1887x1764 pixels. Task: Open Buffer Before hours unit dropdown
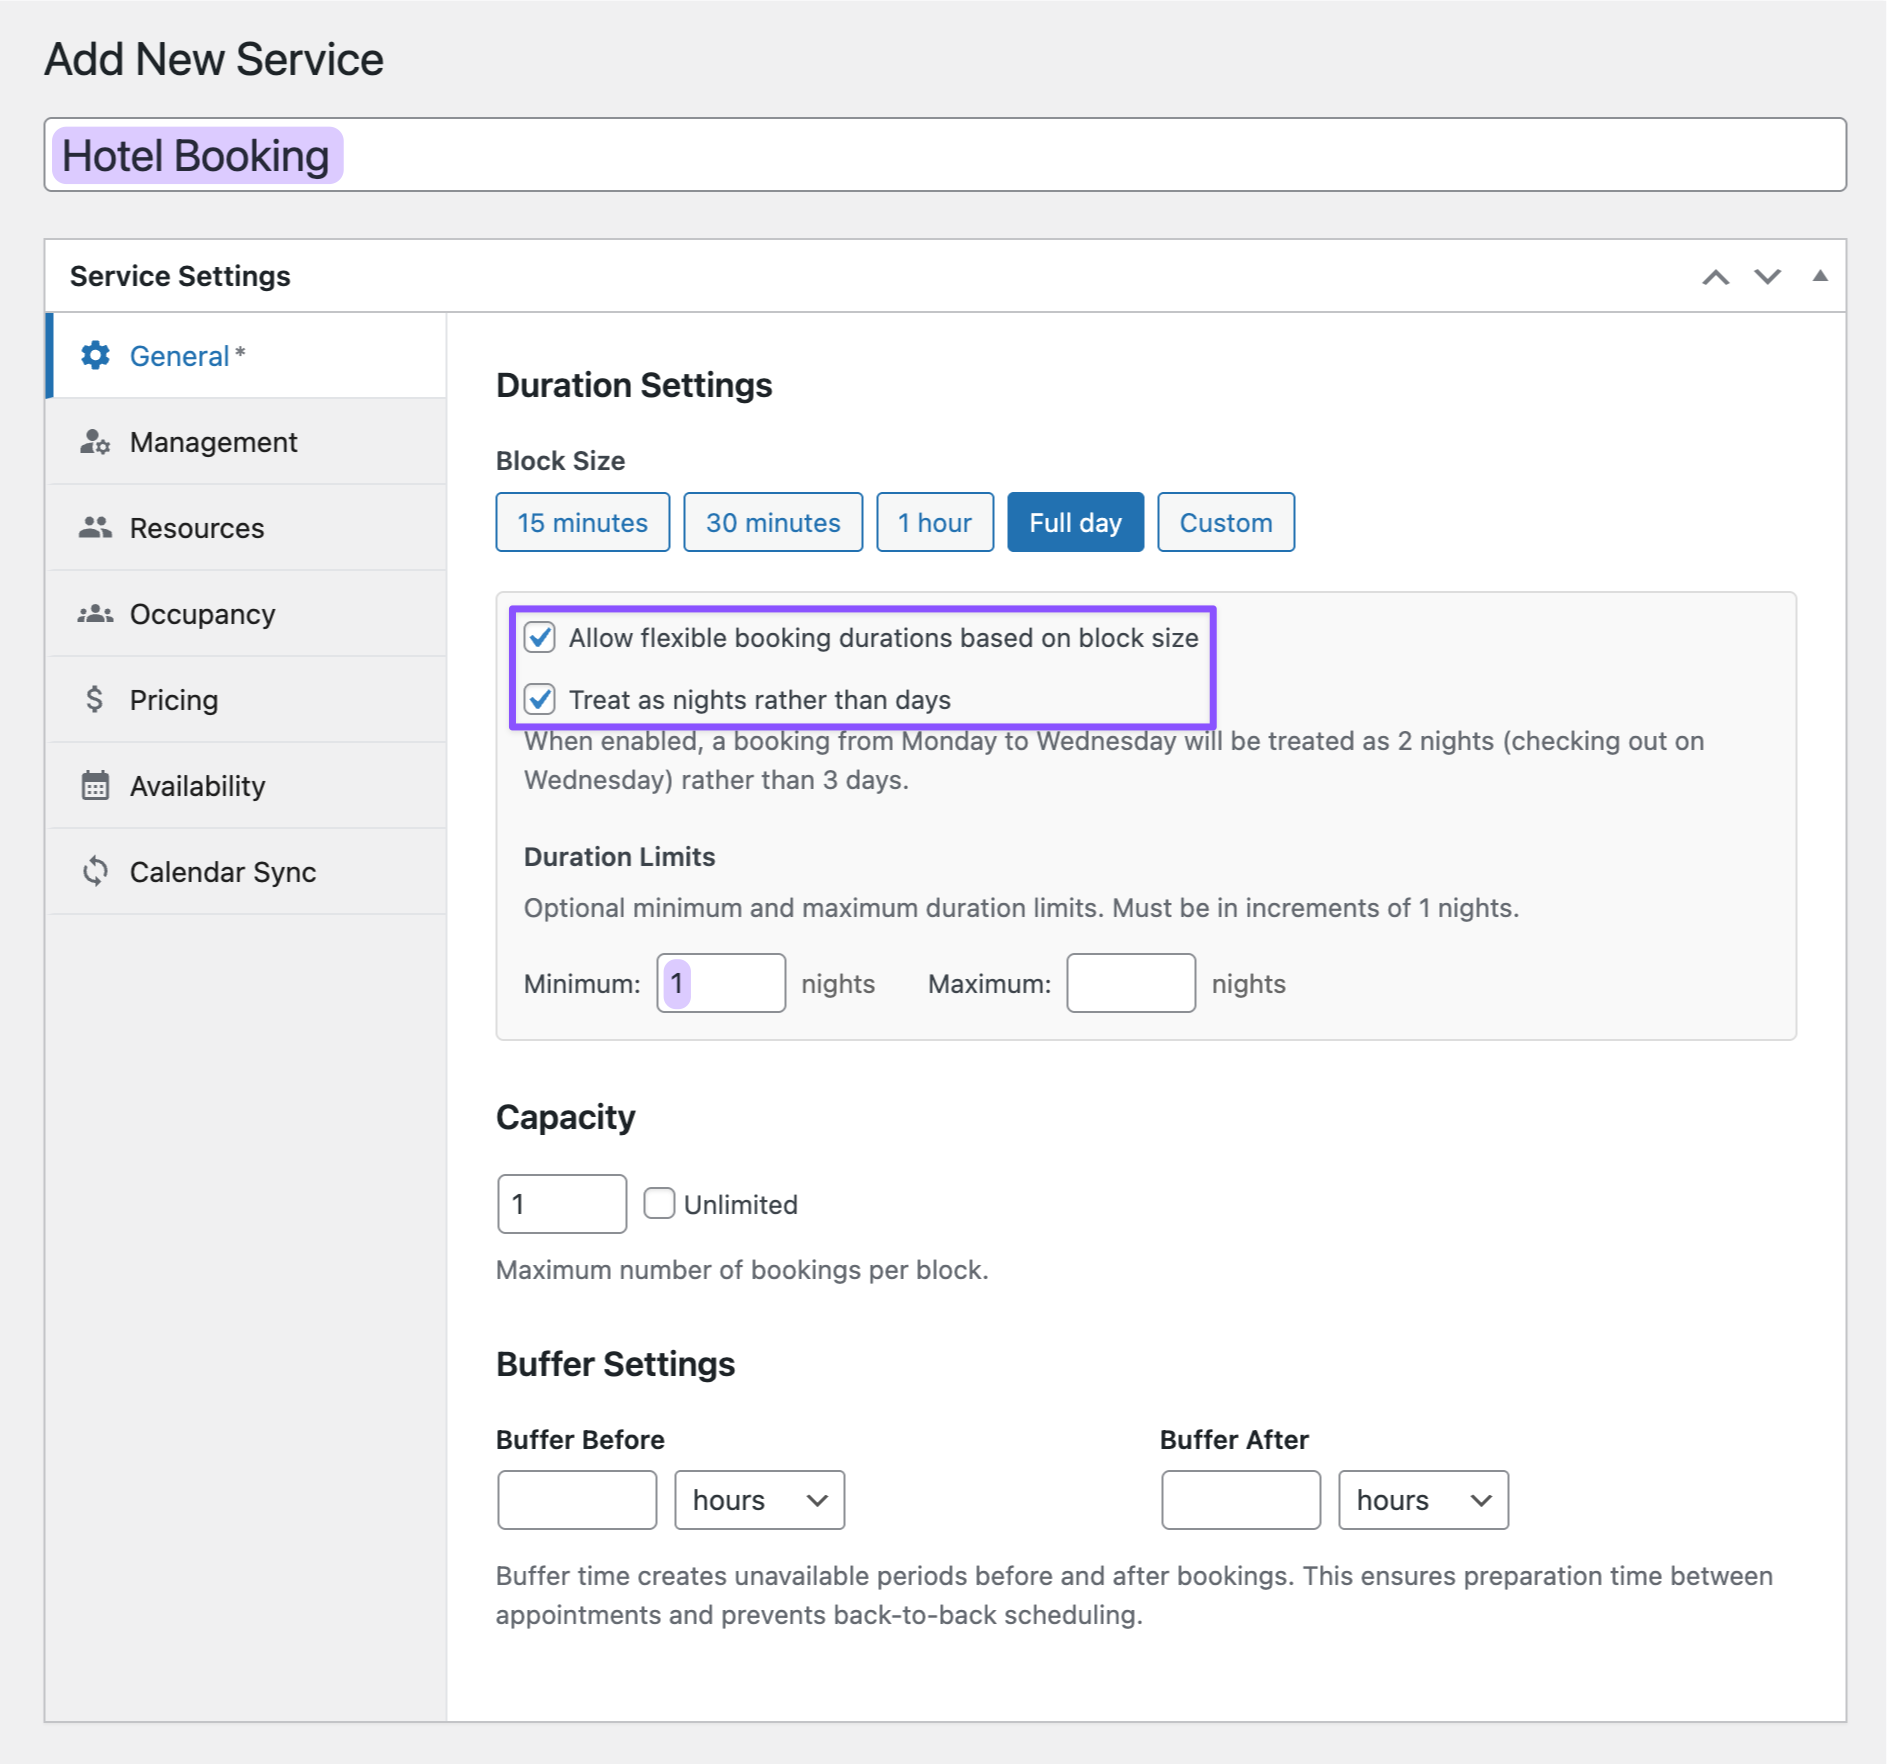(759, 1500)
